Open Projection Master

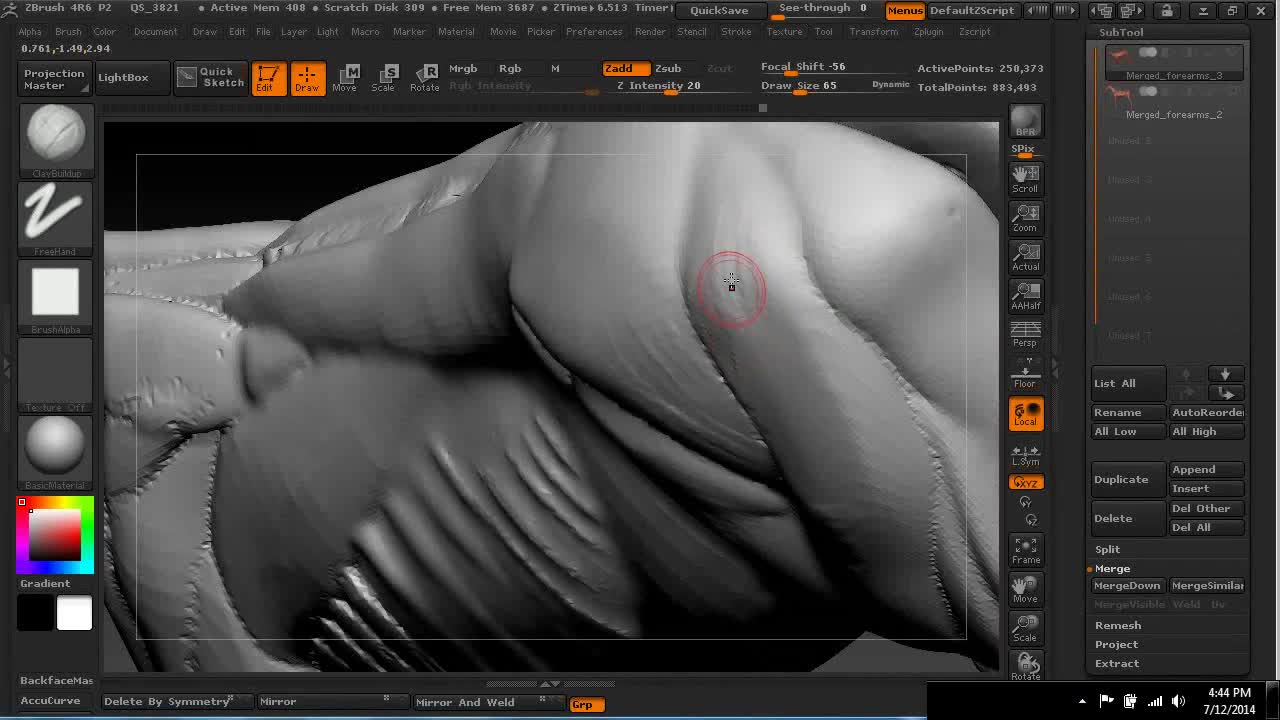tap(54, 79)
